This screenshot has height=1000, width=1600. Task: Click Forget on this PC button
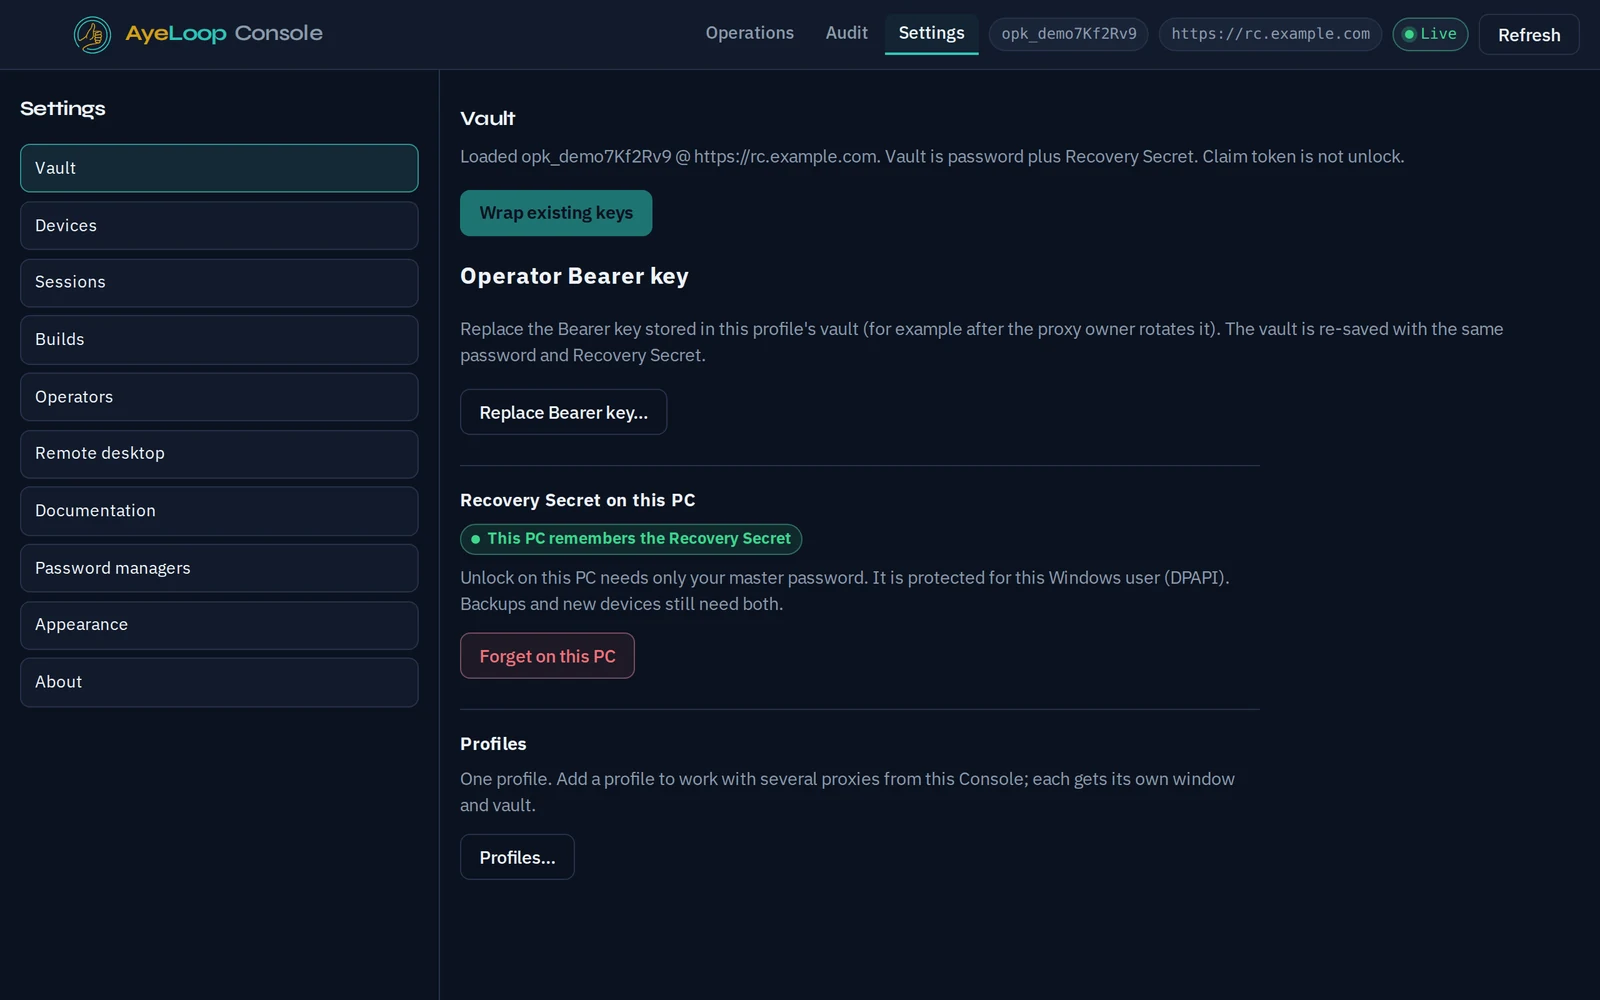[547, 656]
